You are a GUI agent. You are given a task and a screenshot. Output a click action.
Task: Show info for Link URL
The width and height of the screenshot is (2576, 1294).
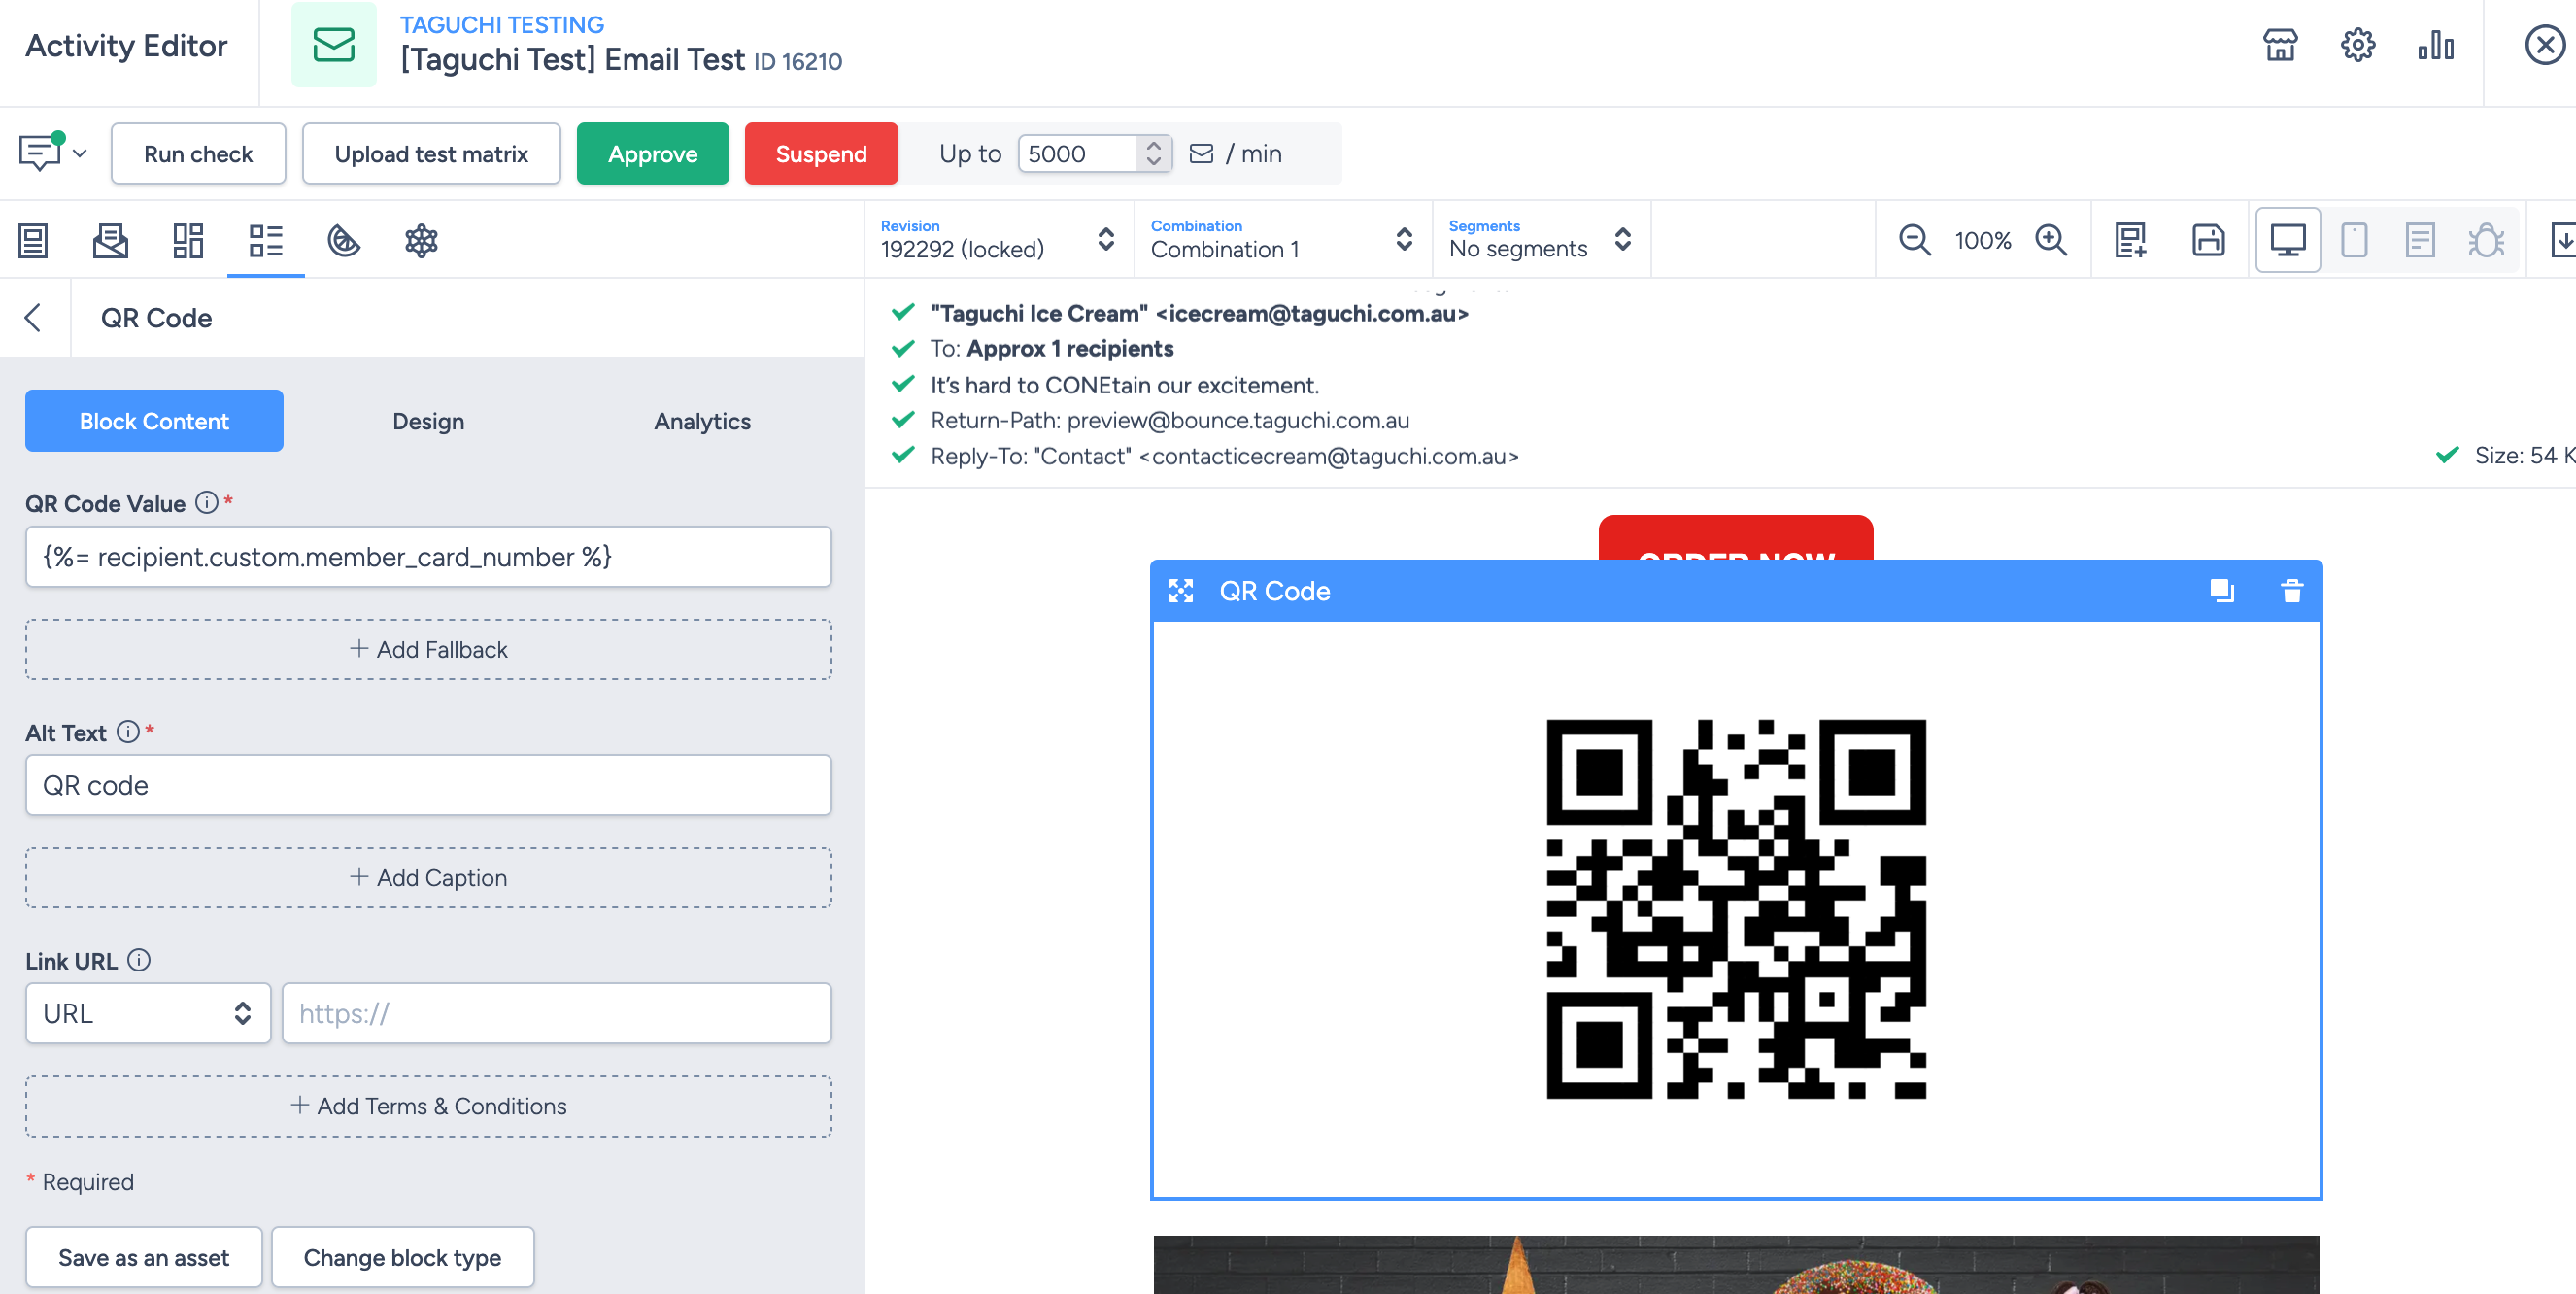(139, 960)
